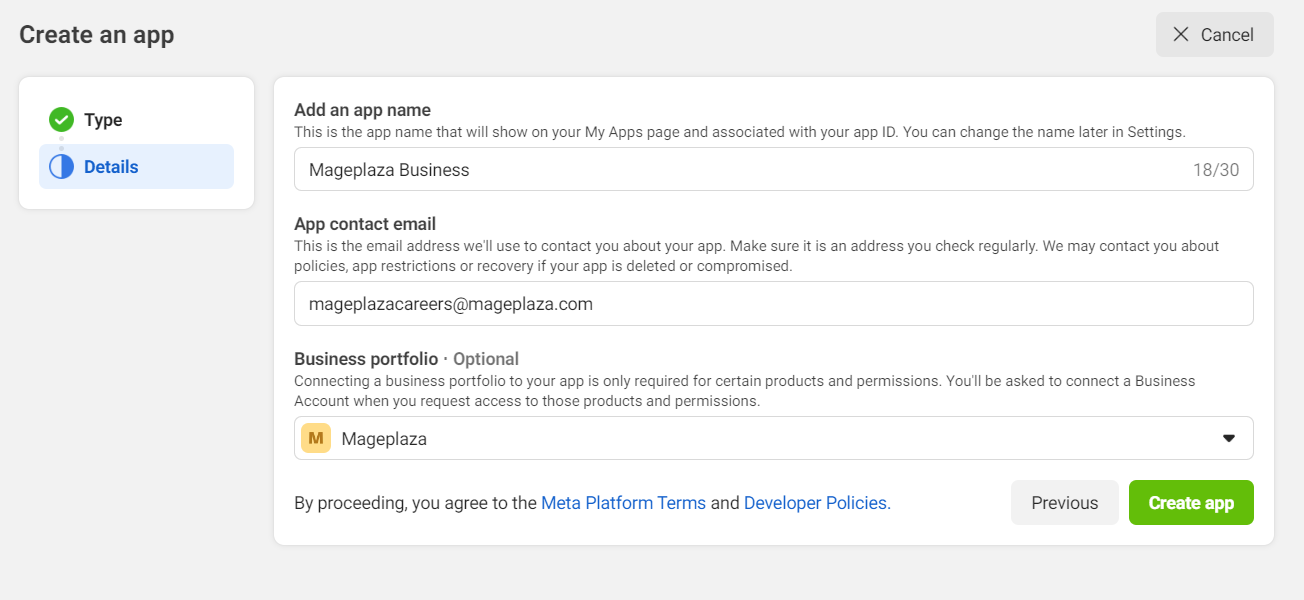Click the X icon in Cancel button

(1181, 35)
